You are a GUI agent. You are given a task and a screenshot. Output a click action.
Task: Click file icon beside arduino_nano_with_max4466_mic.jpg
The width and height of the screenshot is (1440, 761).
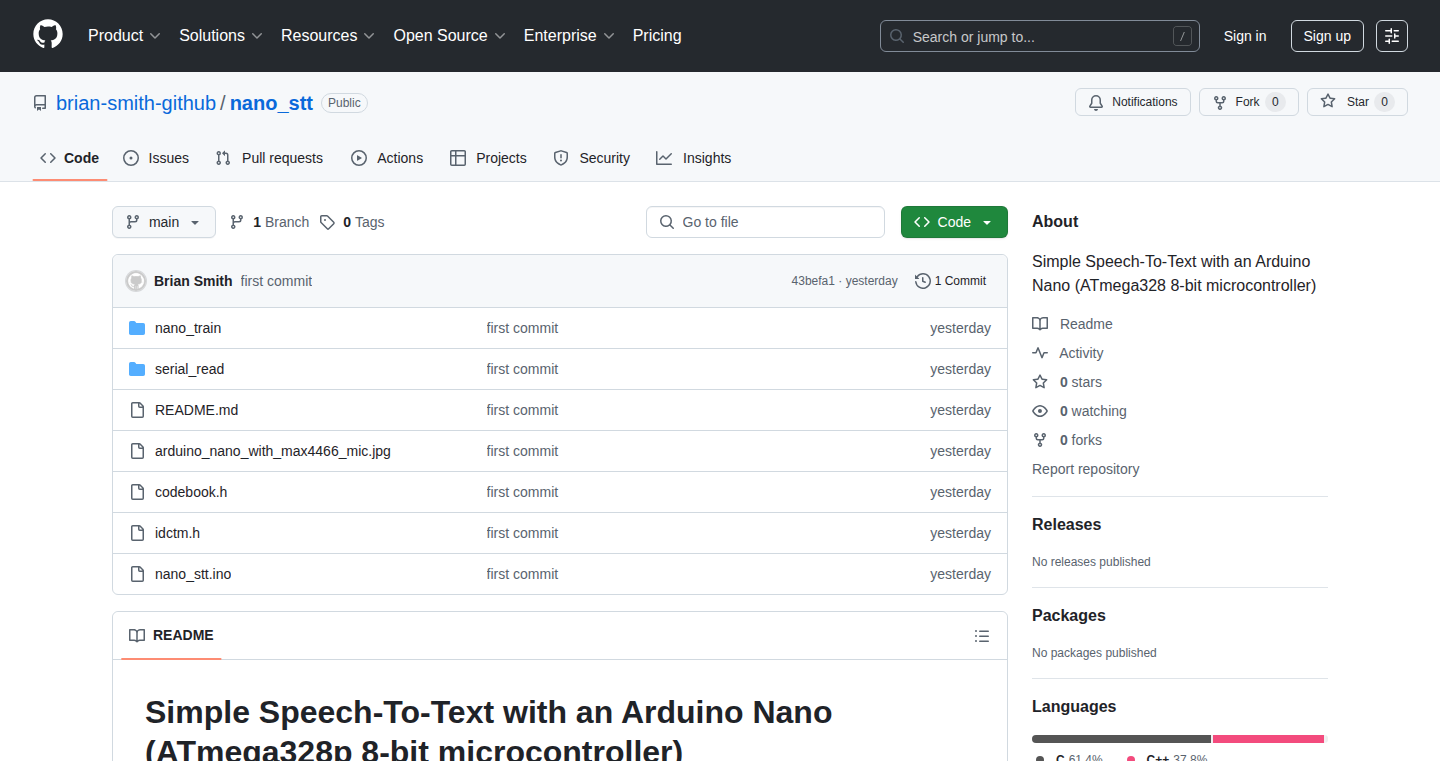tap(137, 451)
